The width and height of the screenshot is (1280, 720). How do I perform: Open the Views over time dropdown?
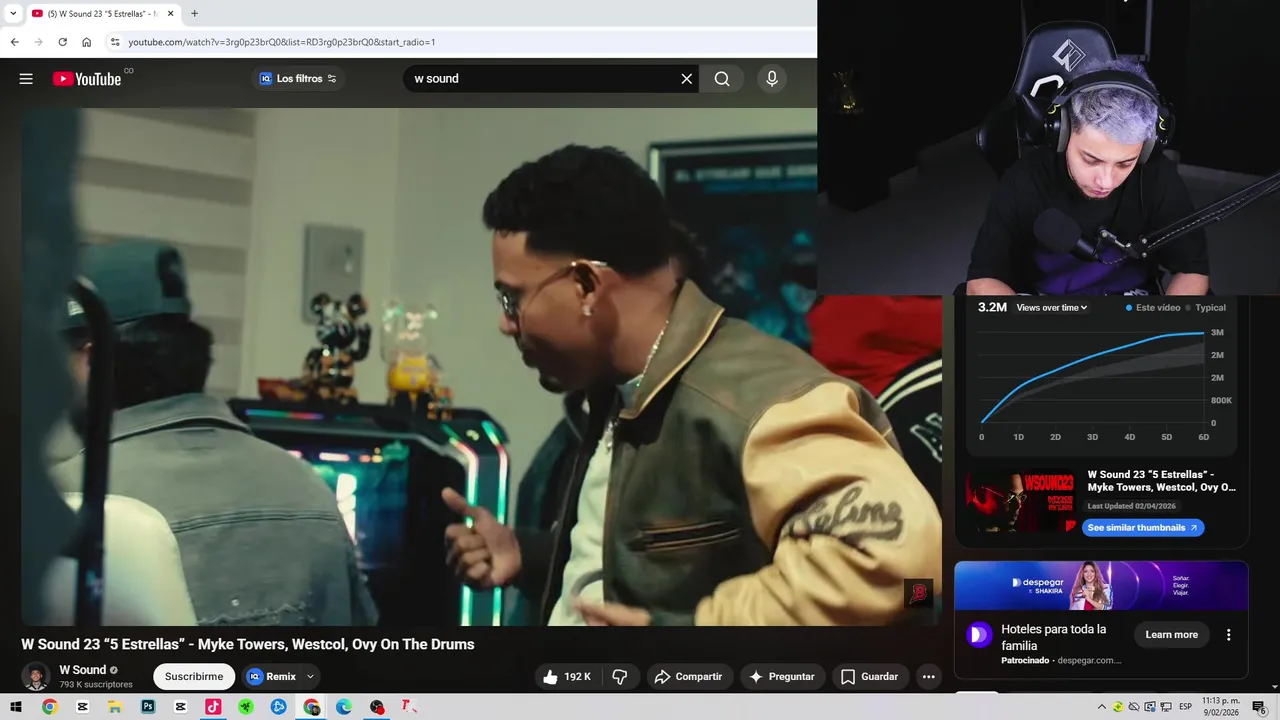point(1051,308)
